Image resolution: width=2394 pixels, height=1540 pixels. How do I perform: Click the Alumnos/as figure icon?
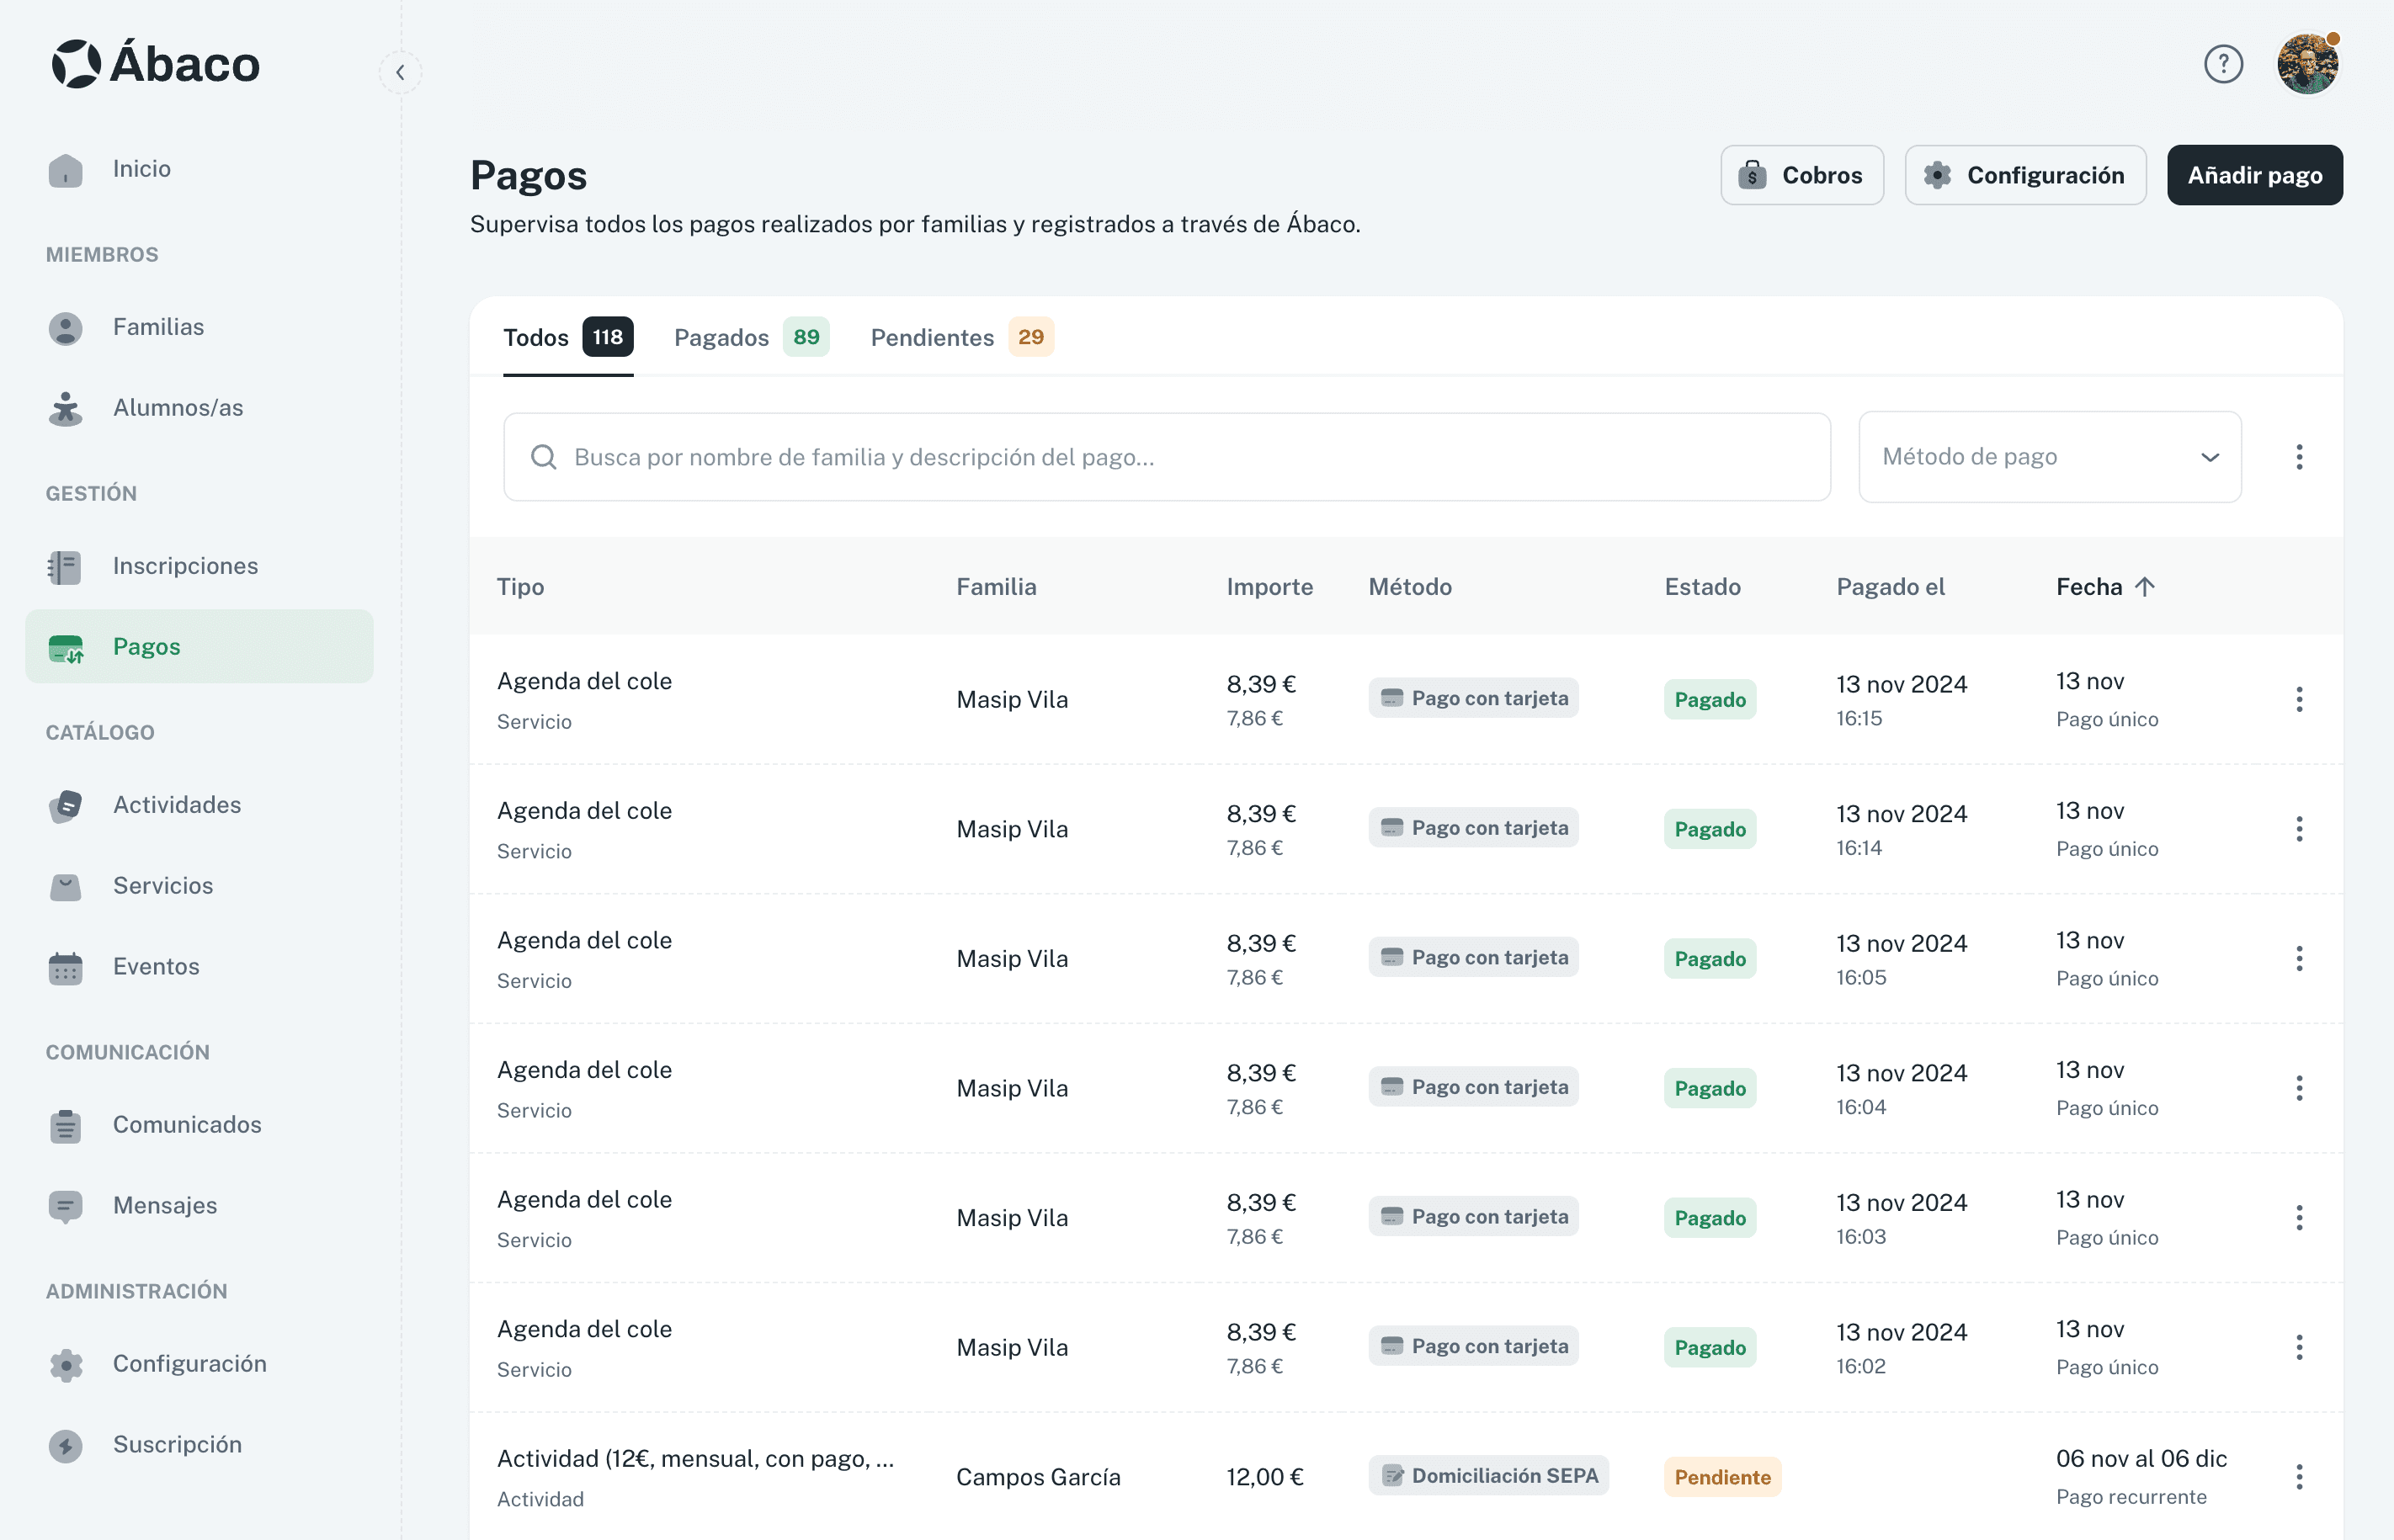click(x=66, y=408)
